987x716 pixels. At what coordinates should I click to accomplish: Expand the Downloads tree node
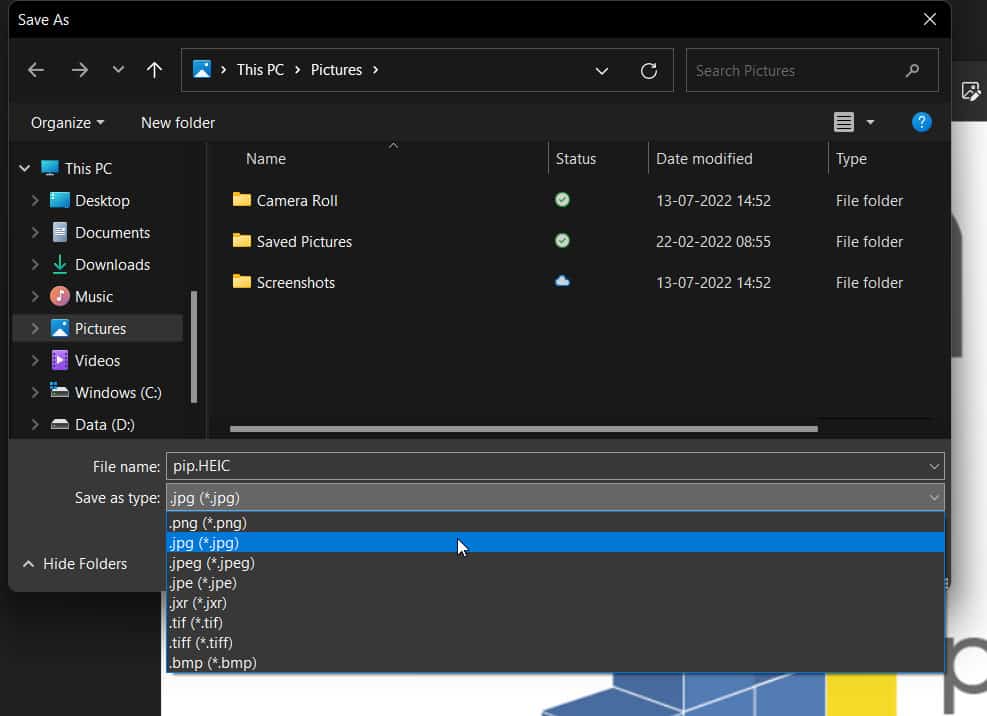point(35,265)
